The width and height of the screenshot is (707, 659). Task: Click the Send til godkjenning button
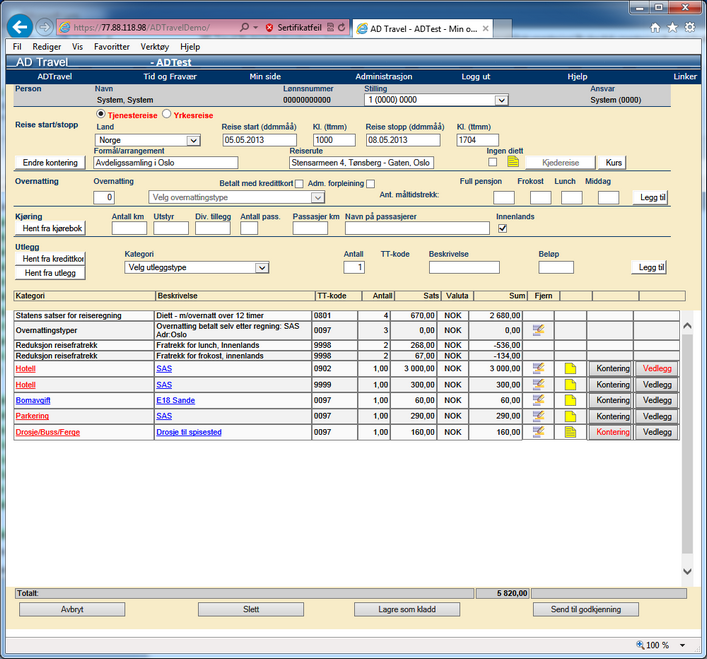point(586,609)
